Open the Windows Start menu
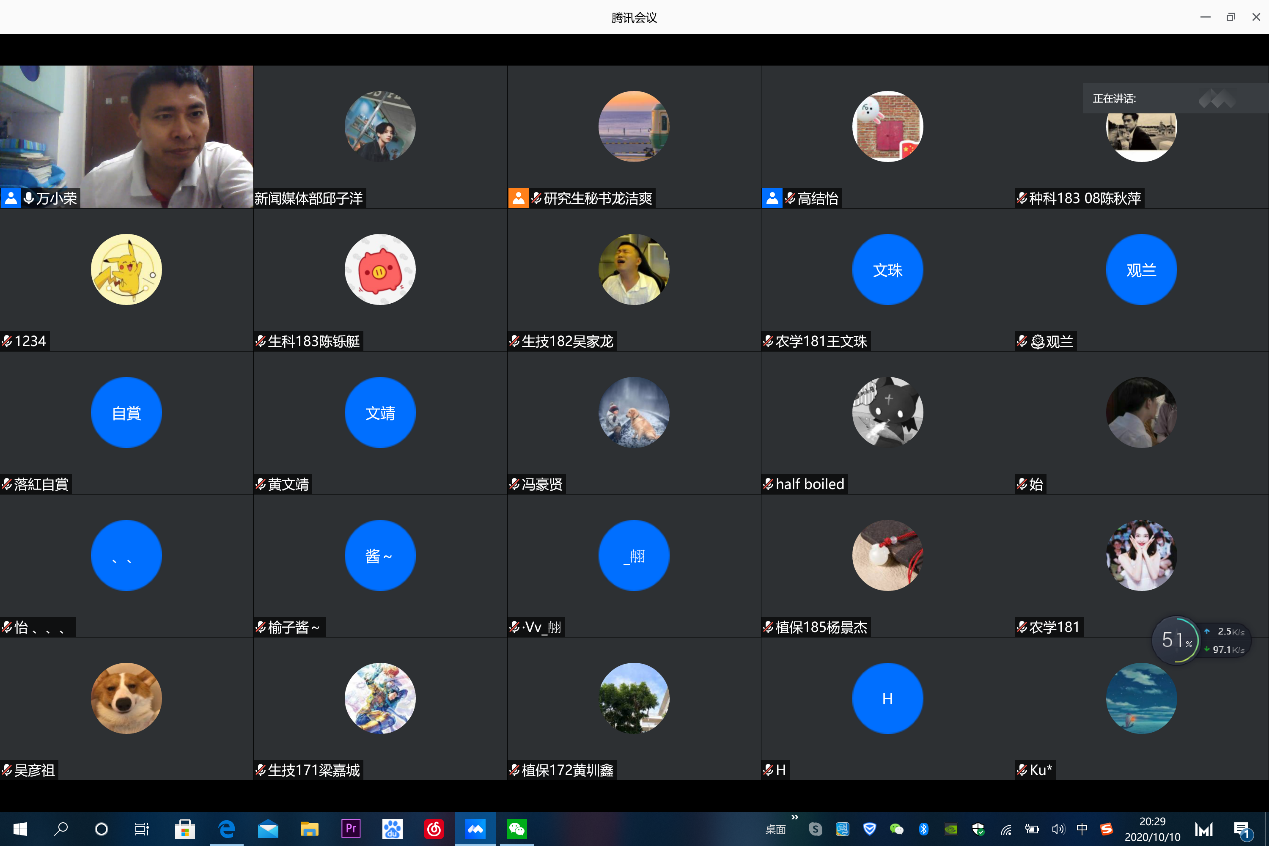 pos(19,829)
